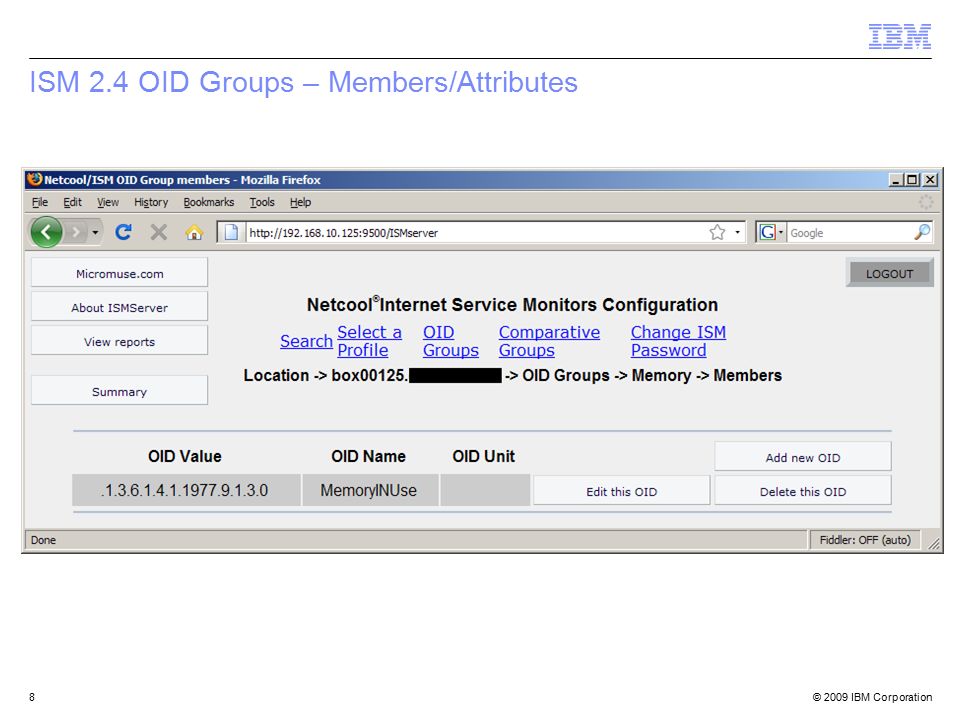Follow the Search link
The height and width of the screenshot is (720, 960).
306,341
